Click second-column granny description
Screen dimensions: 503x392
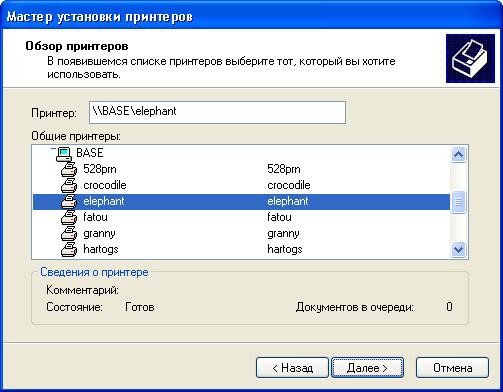(283, 233)
